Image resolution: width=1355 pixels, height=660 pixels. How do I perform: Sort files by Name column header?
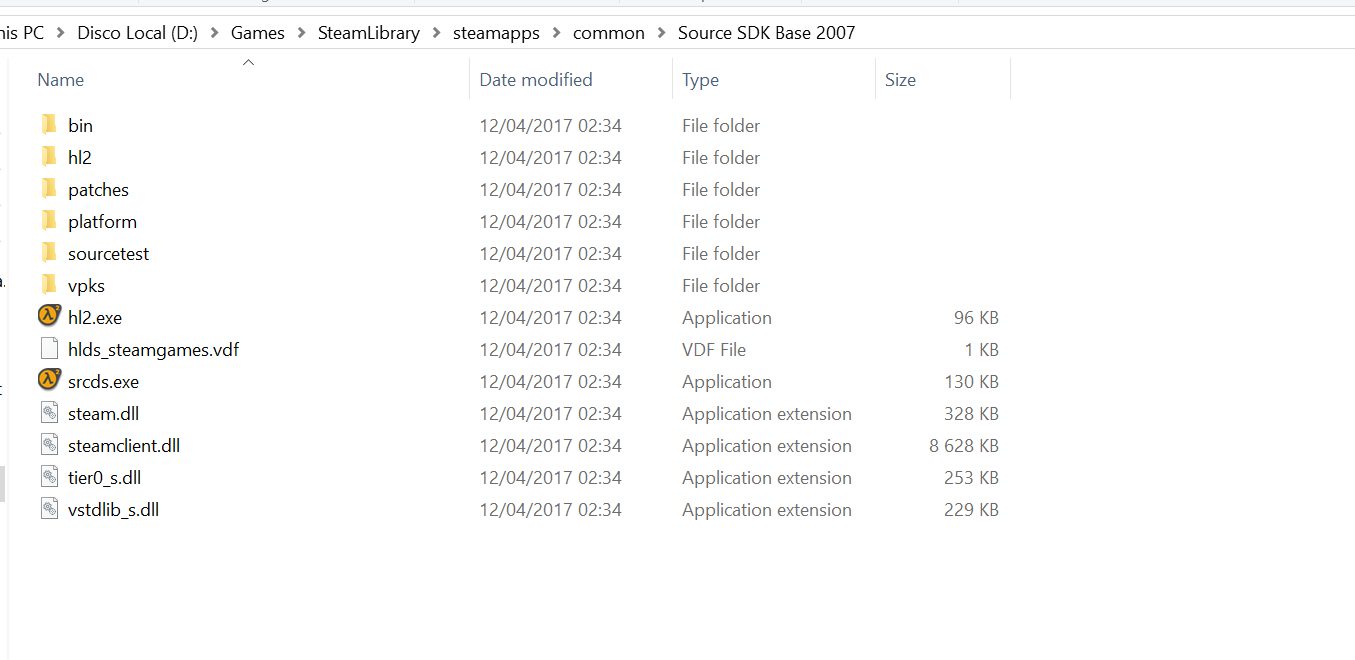(x=60, y=80)
